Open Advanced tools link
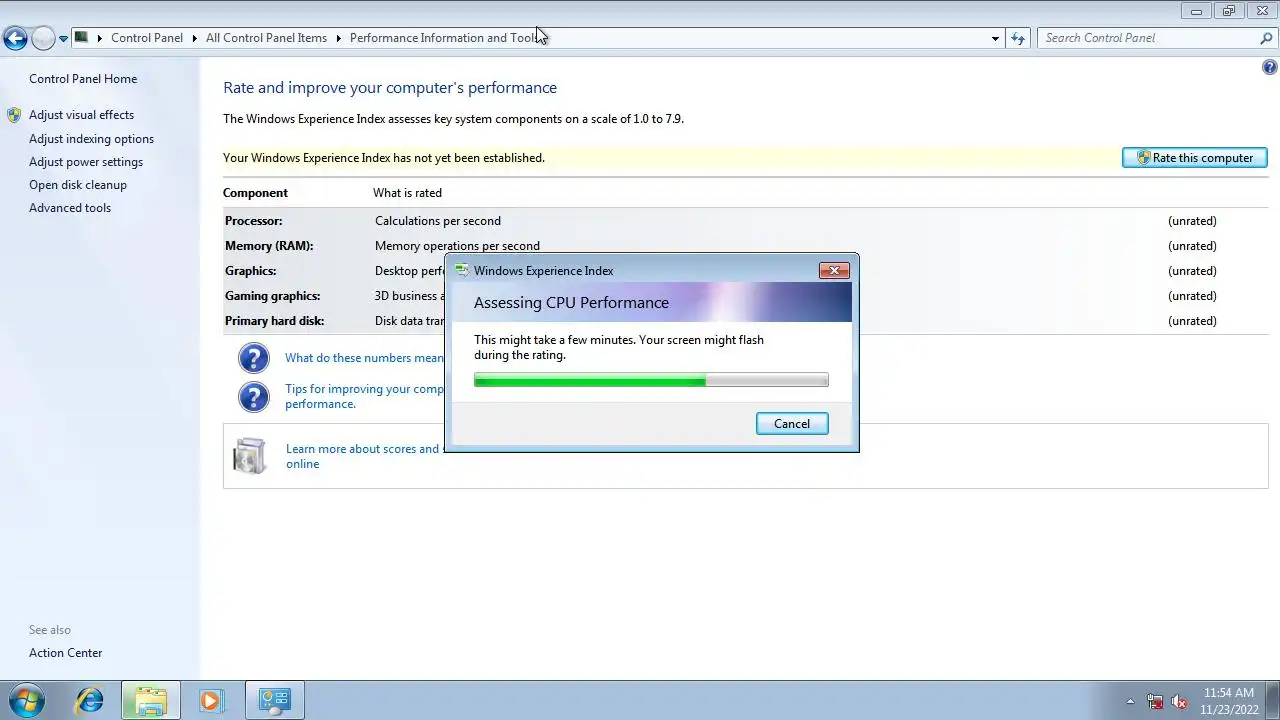 (70, 208)
